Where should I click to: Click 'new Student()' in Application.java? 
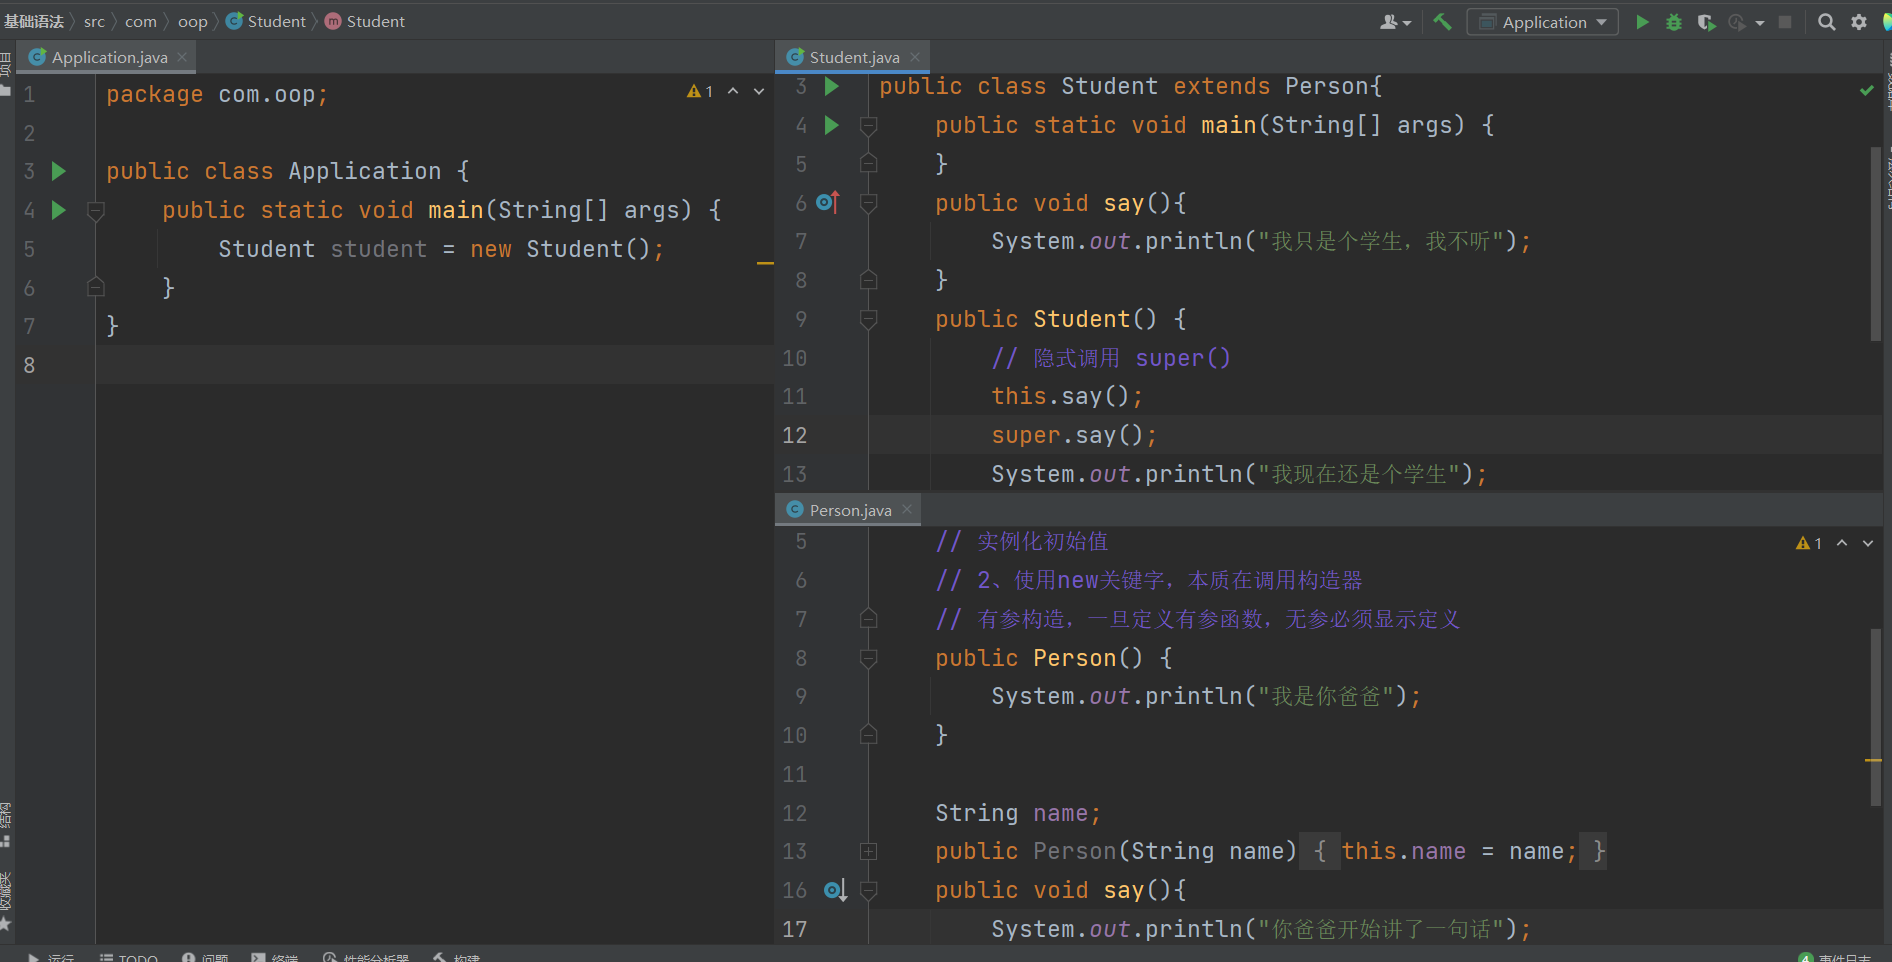pos(559,249)
